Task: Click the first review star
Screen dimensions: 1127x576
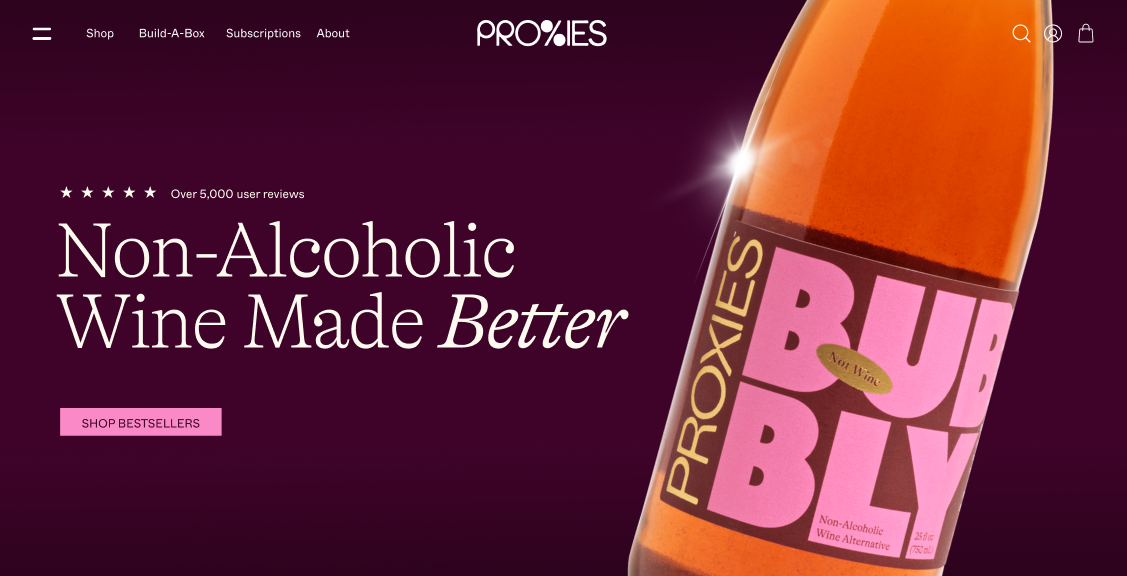Action: point(66,192)
